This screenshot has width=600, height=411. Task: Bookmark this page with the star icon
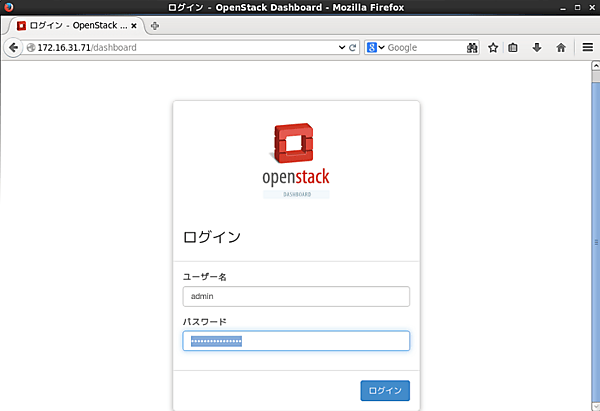493,48
